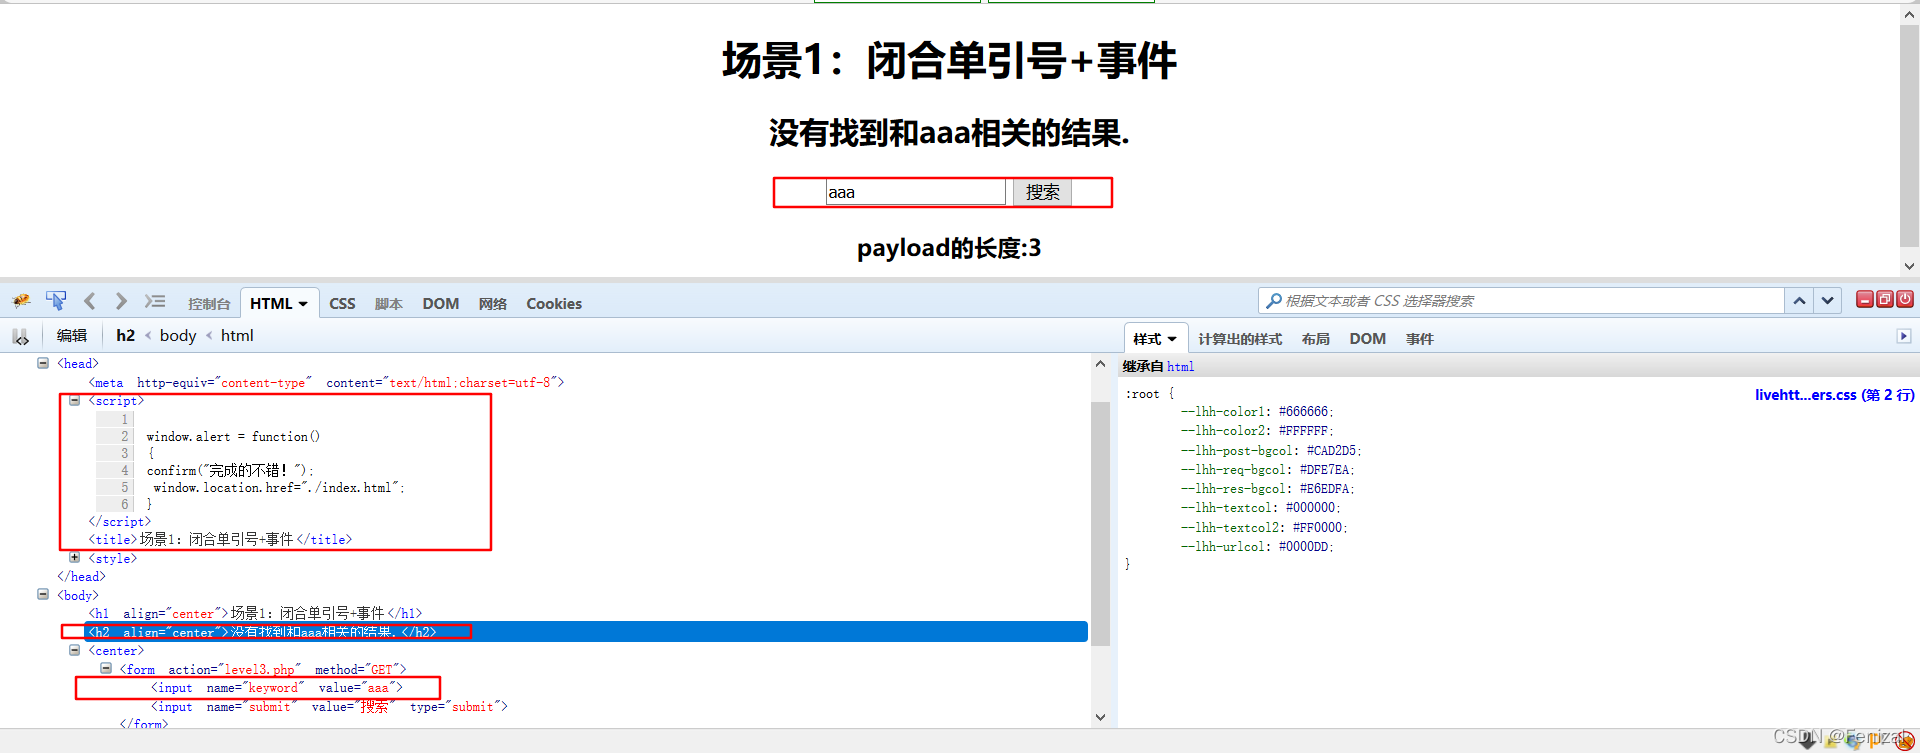Select the input name="submit" row
The width and height of the screenshot is (1920, 753).
pyautogui.click(x=329, y=706)
